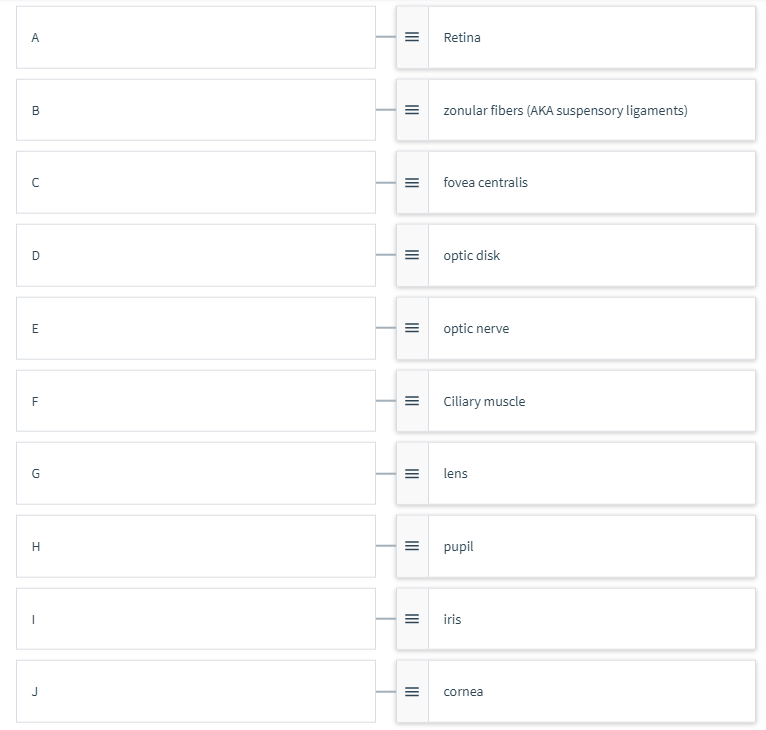
Task: Select the lens reorder handle
Action: tap(412, 473)
